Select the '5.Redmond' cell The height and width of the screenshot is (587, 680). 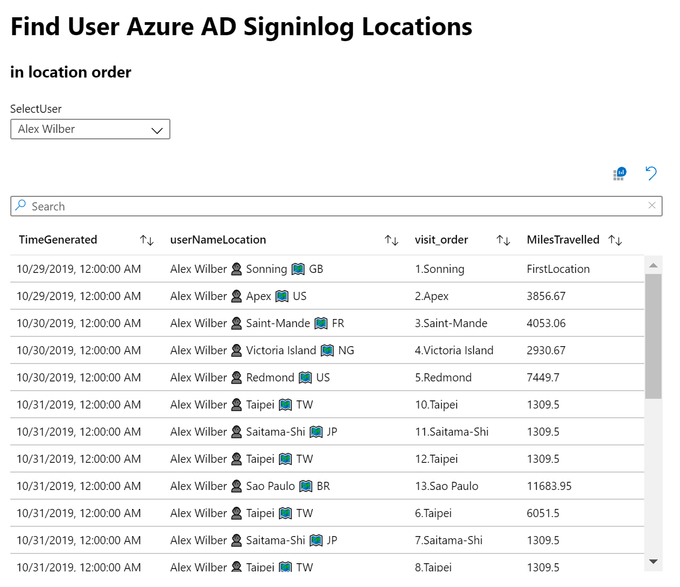click(443, 377)
